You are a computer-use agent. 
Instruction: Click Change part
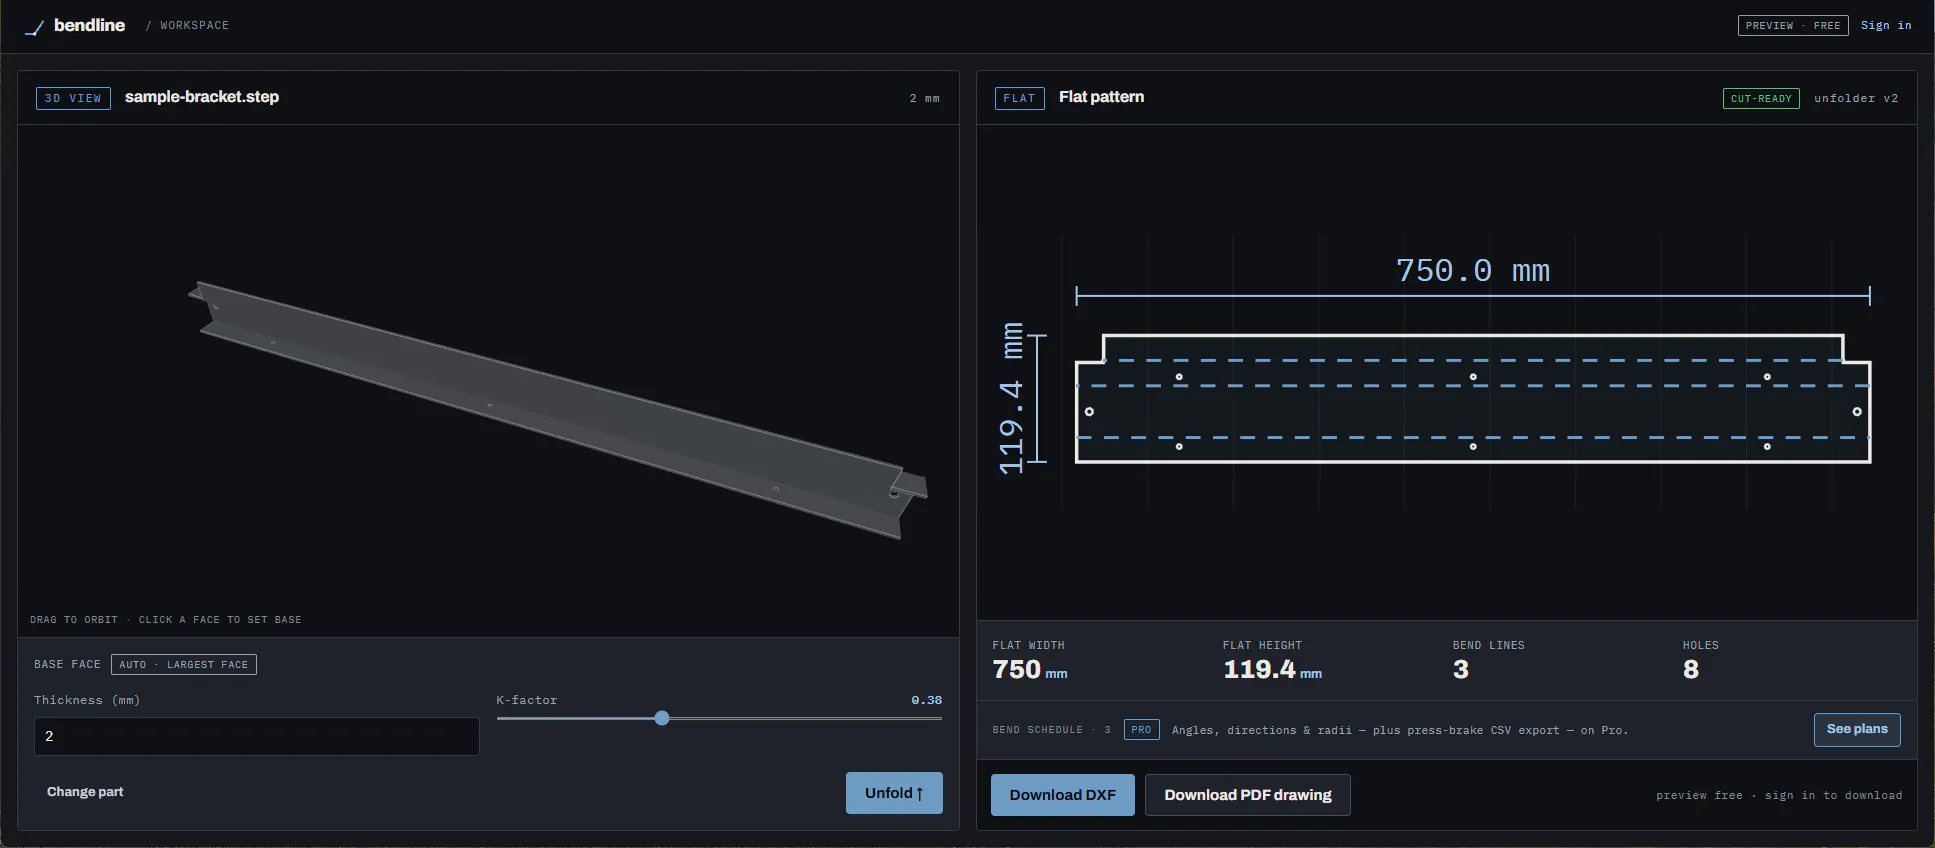point(85,791)
